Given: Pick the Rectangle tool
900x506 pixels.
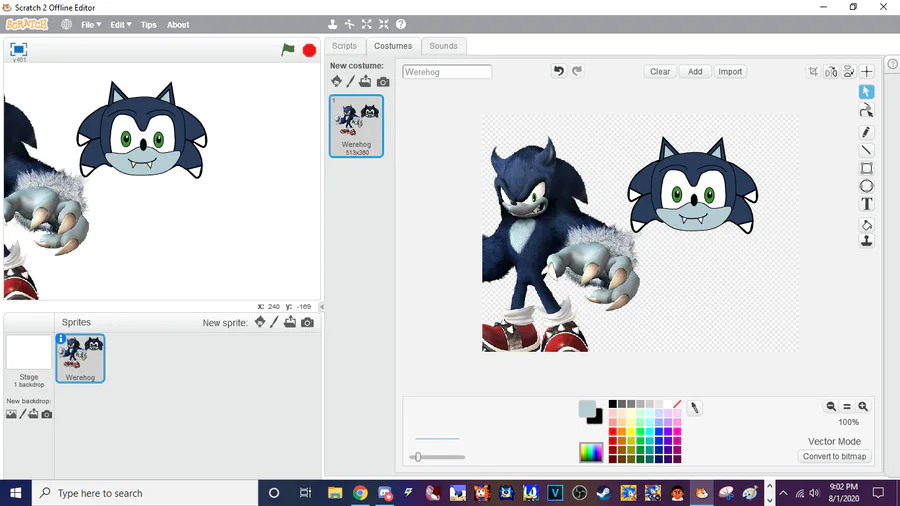Looking at the screenshot, I should tap(866, 168).
